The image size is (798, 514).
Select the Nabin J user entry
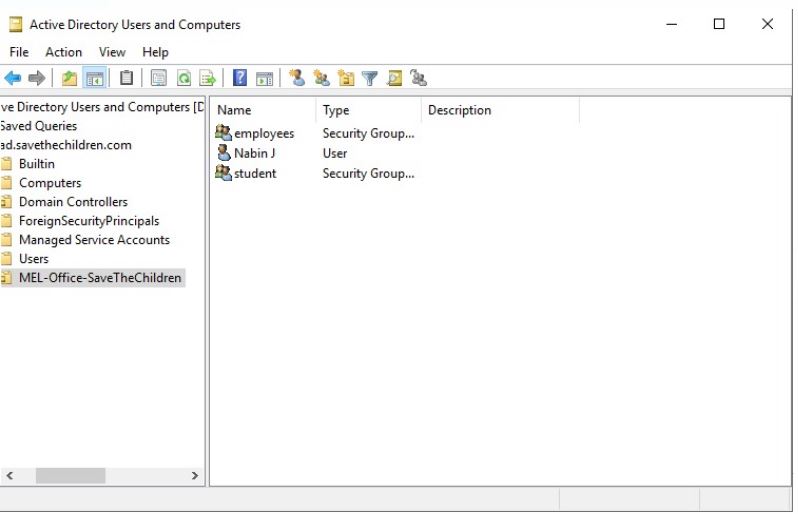coord(255,154)
